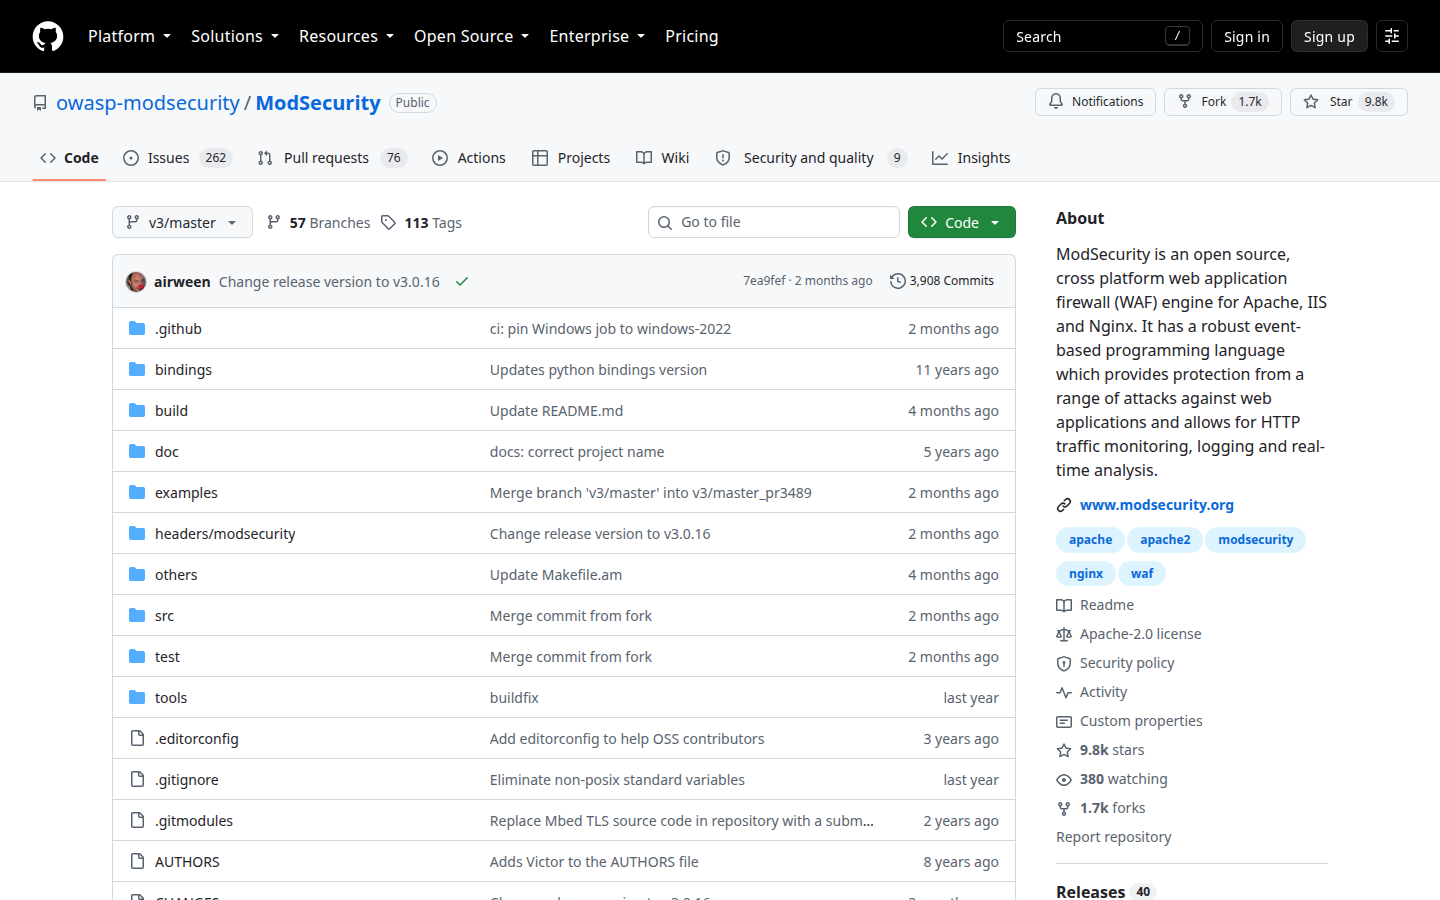The width and height of the screenshot is (1440, 900).
Task: Open the Security and quality tab
Action: click(x=811, y=158)
